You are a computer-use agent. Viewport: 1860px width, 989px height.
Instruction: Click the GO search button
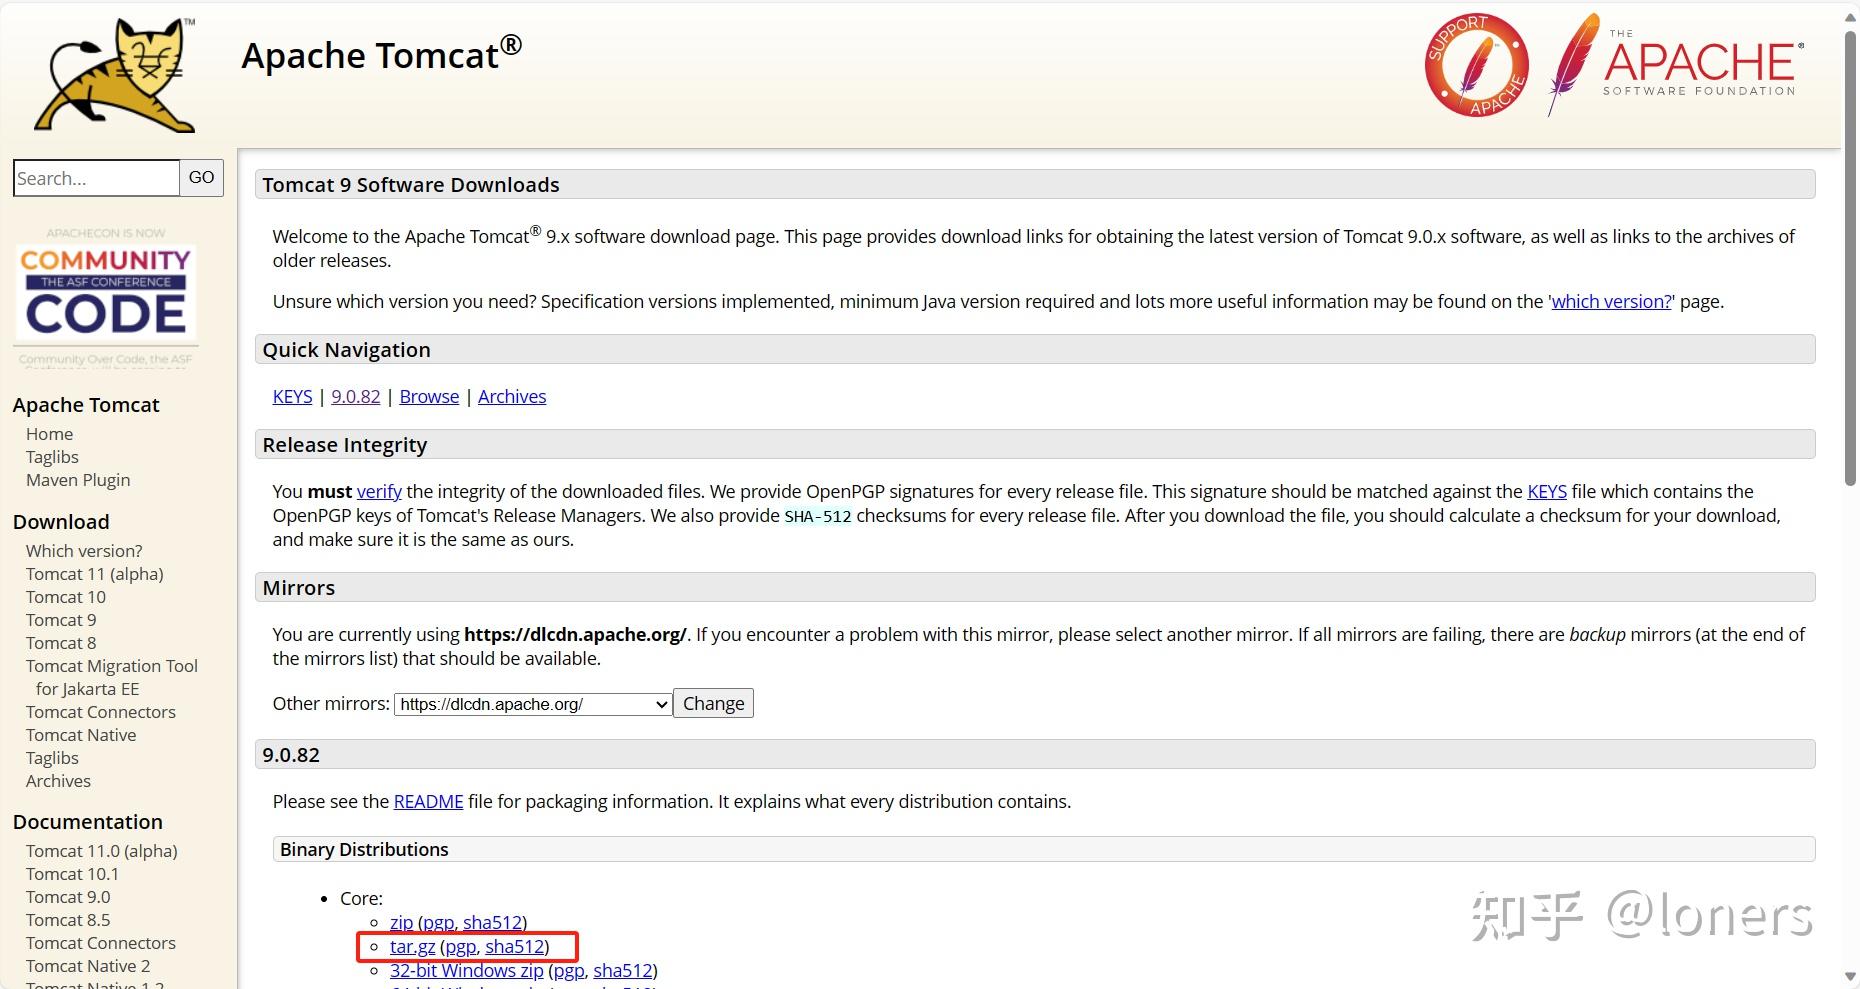(201, 178)
